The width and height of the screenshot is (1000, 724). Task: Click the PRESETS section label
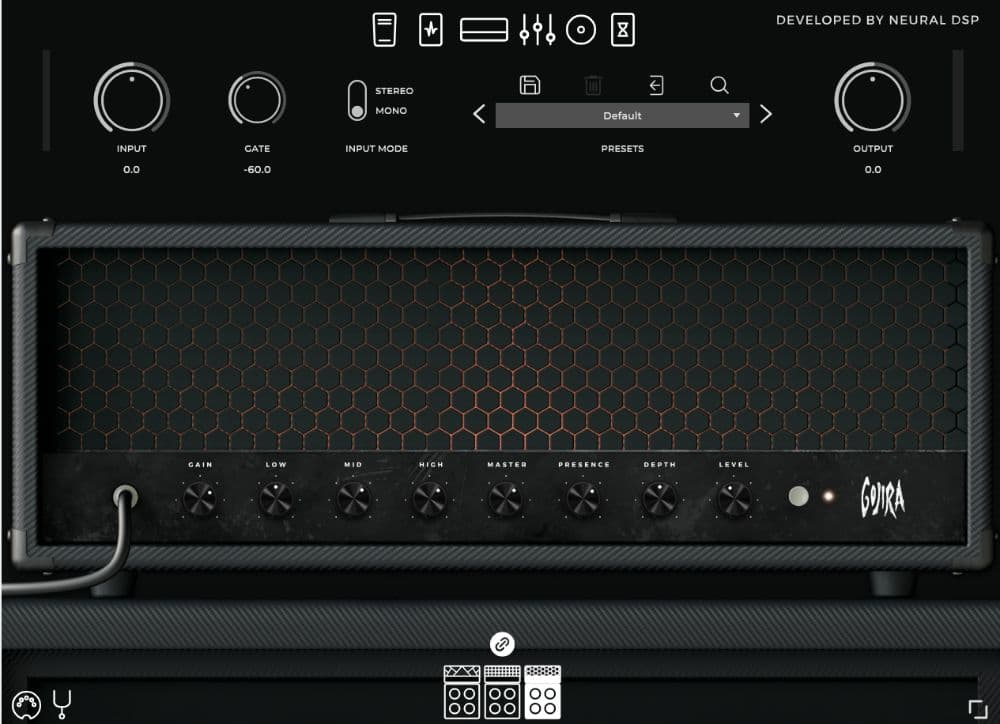[x=622, y=148]
